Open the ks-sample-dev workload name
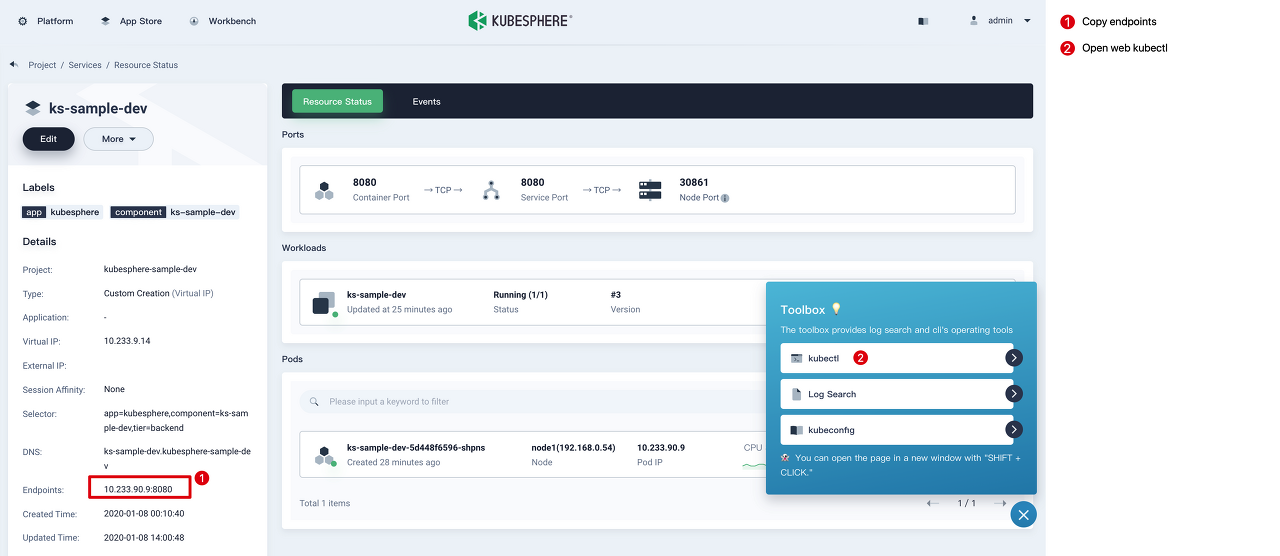The height and width of the screenshot is (556, 1280). coord(376,295)
